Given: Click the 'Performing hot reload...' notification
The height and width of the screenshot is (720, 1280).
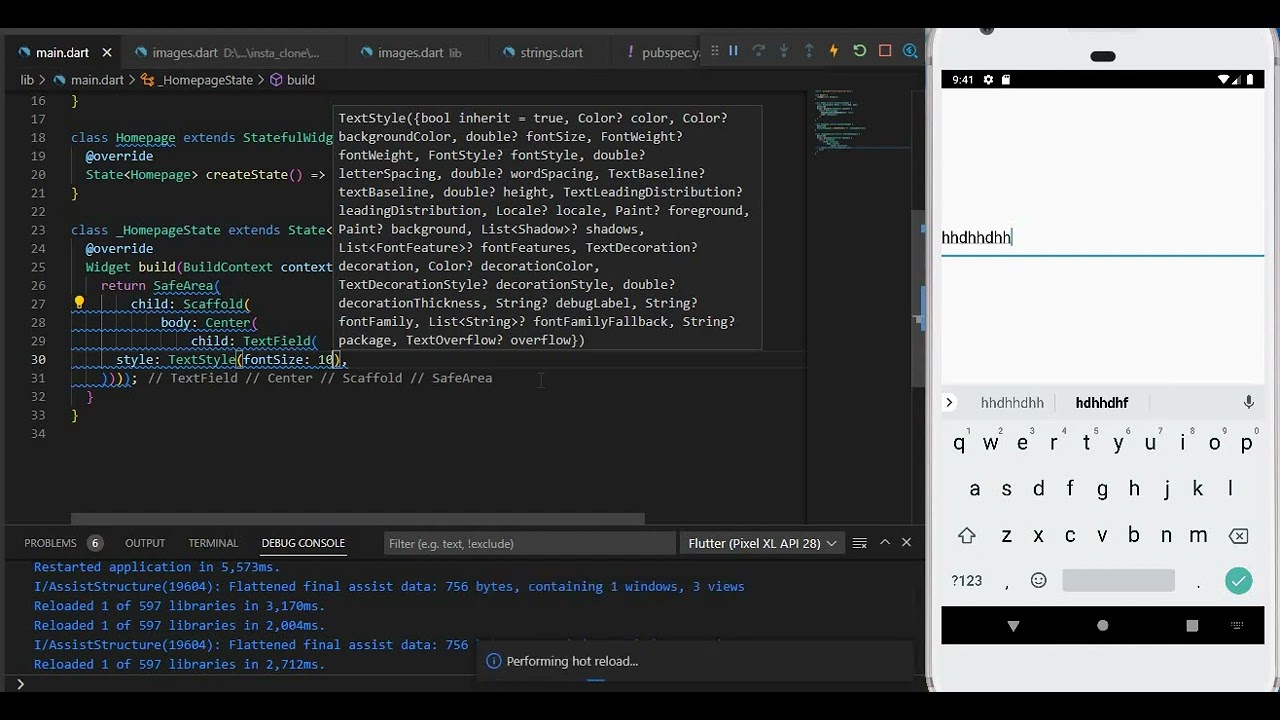Looking at the screenshot, I should [695, 661].
